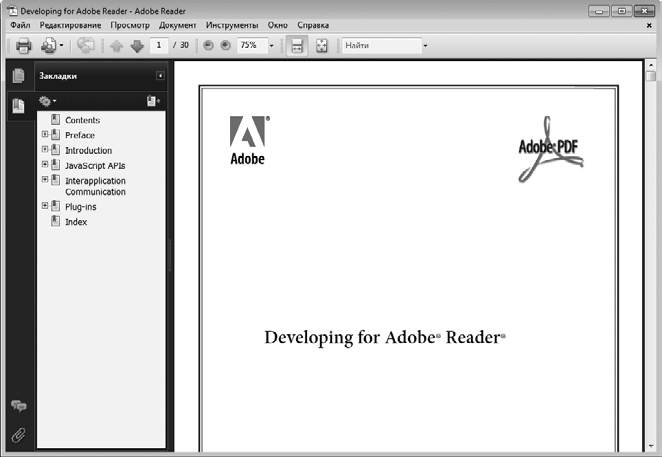Collapse the Закладки bookmarks panel
Viewport: 662px width, 457px height.
(160, 76)
